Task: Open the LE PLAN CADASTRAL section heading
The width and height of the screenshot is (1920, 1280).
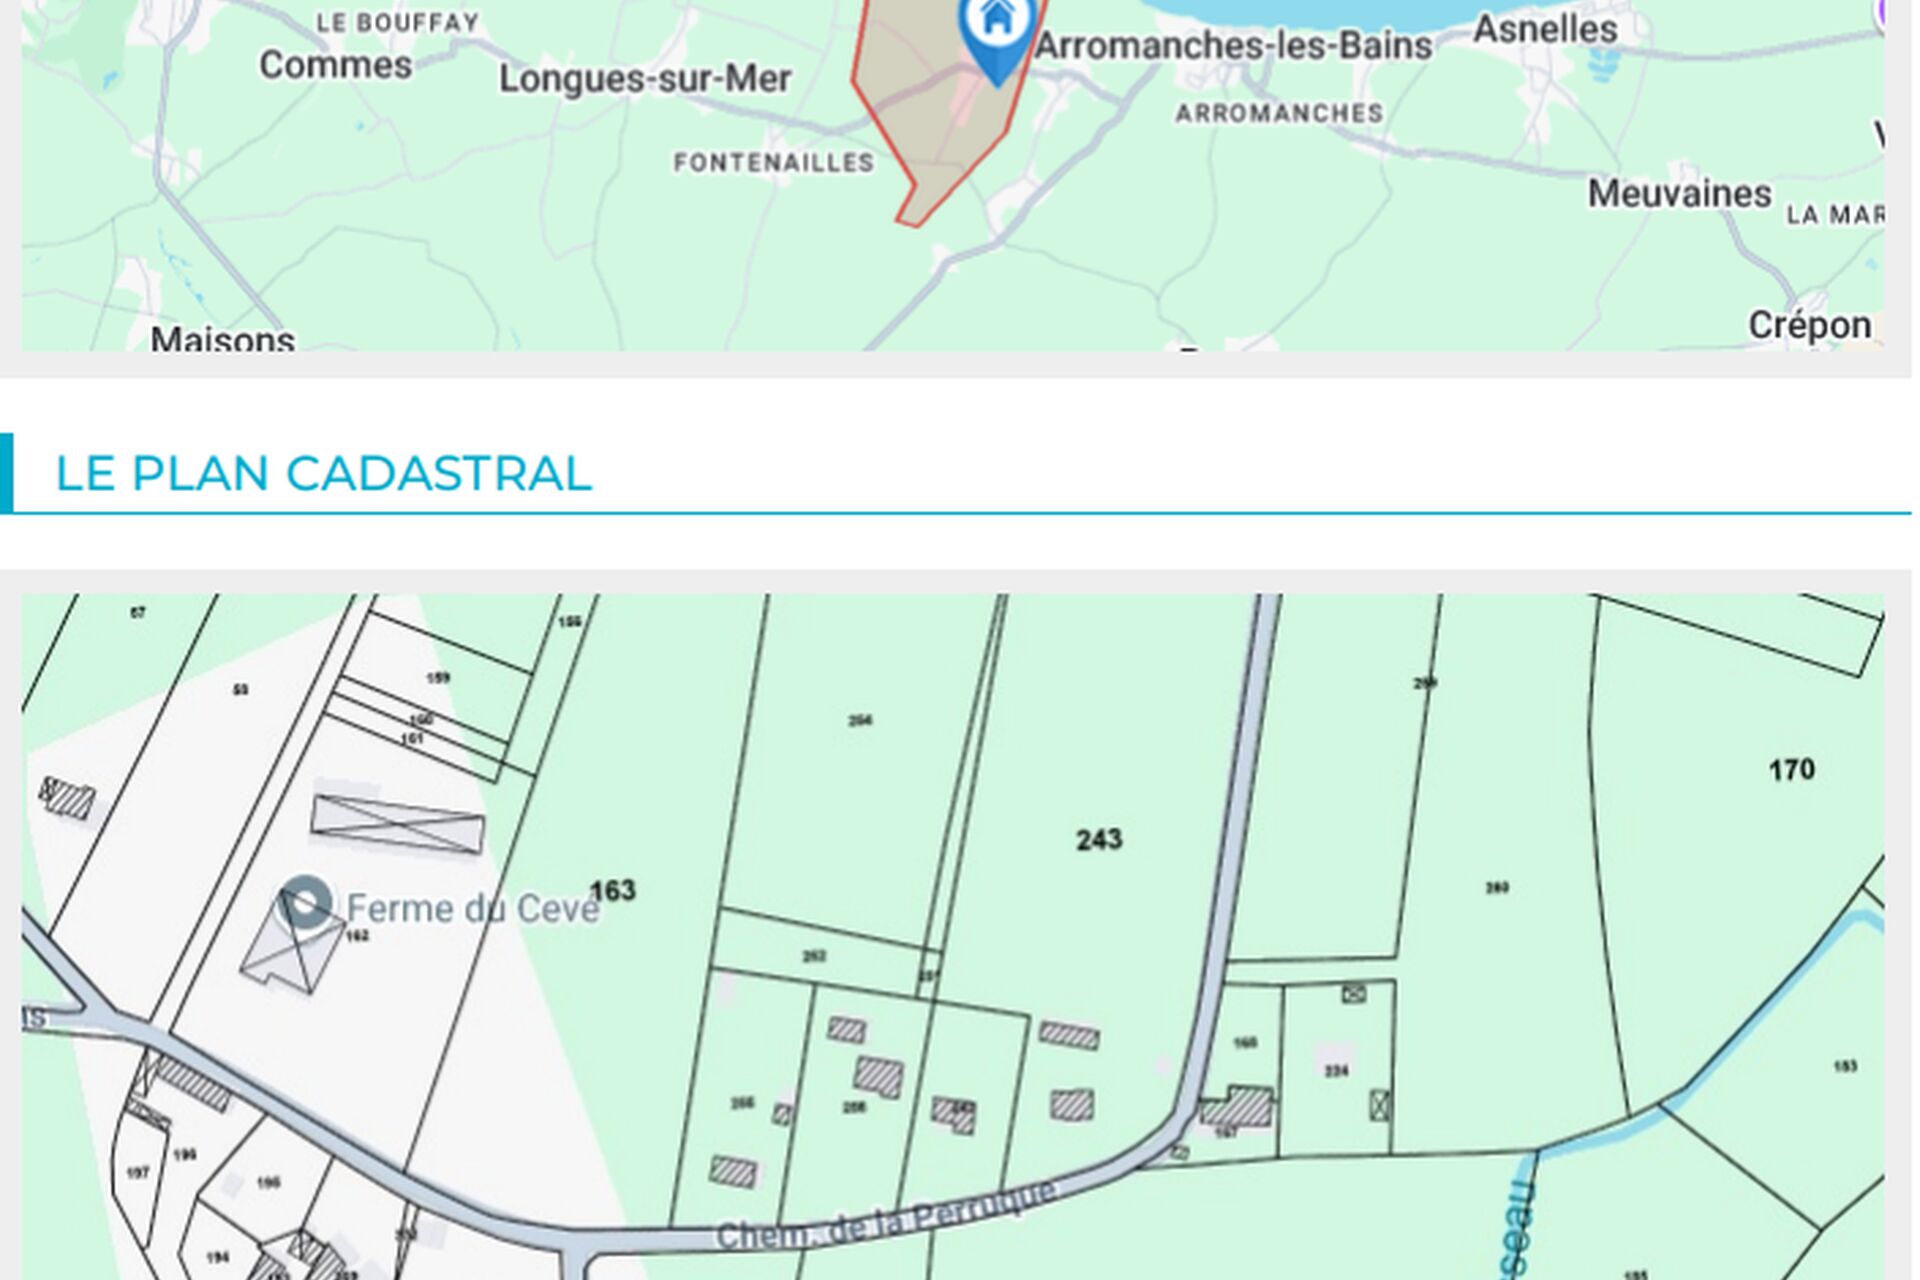Action: tap(323, 475)
